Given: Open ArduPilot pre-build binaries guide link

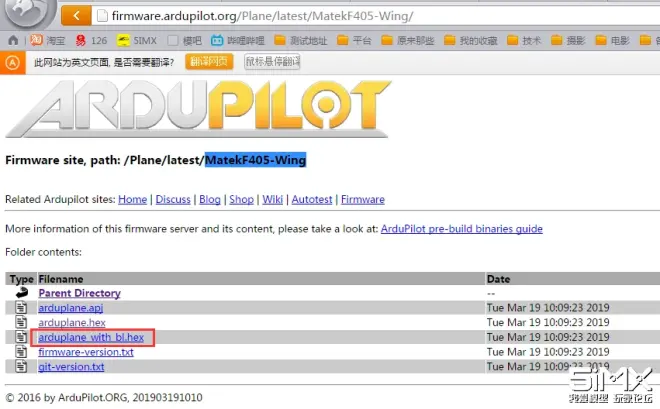Looking at the screenshot, I should pyautogui.click(x=462, y=229).
